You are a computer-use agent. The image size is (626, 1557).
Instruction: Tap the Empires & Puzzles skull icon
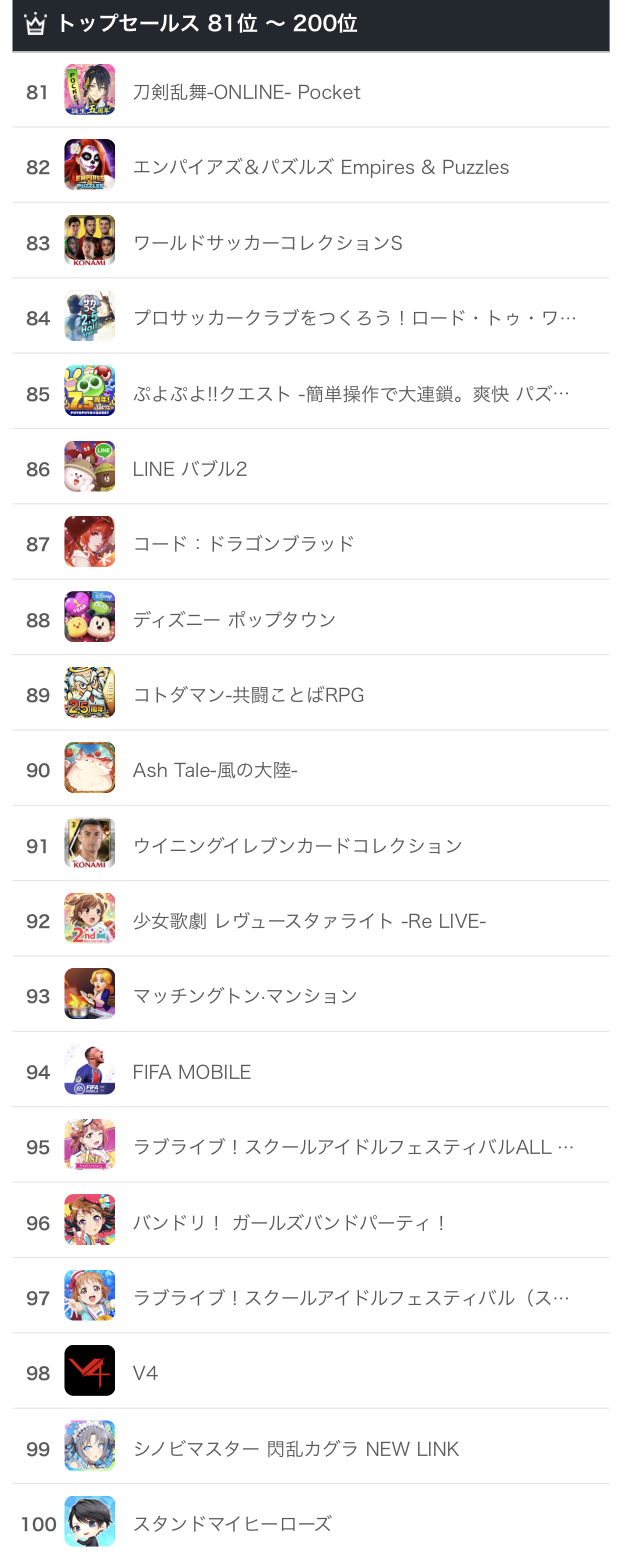coord(90,165)
